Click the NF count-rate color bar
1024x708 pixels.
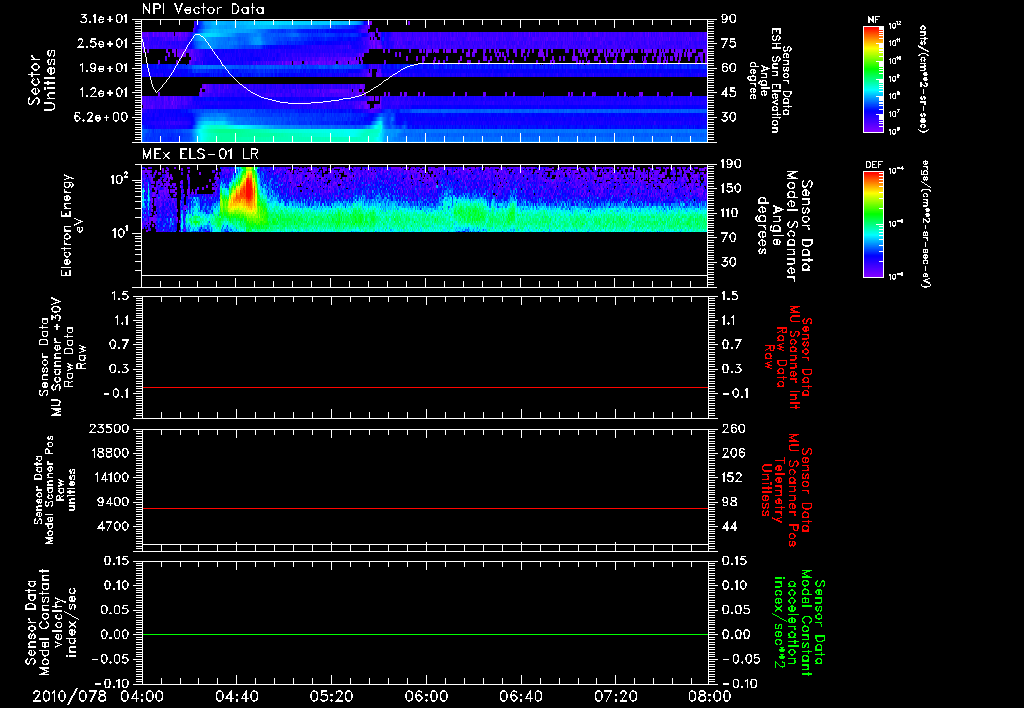tap(874, 79)
